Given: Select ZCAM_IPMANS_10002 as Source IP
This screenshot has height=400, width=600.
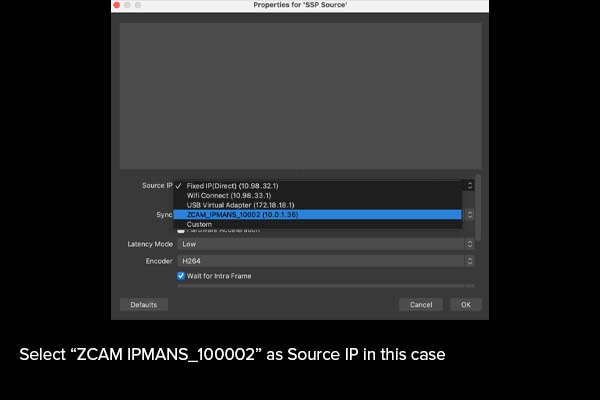Looking at the screenshot, I should pos(255,214).
